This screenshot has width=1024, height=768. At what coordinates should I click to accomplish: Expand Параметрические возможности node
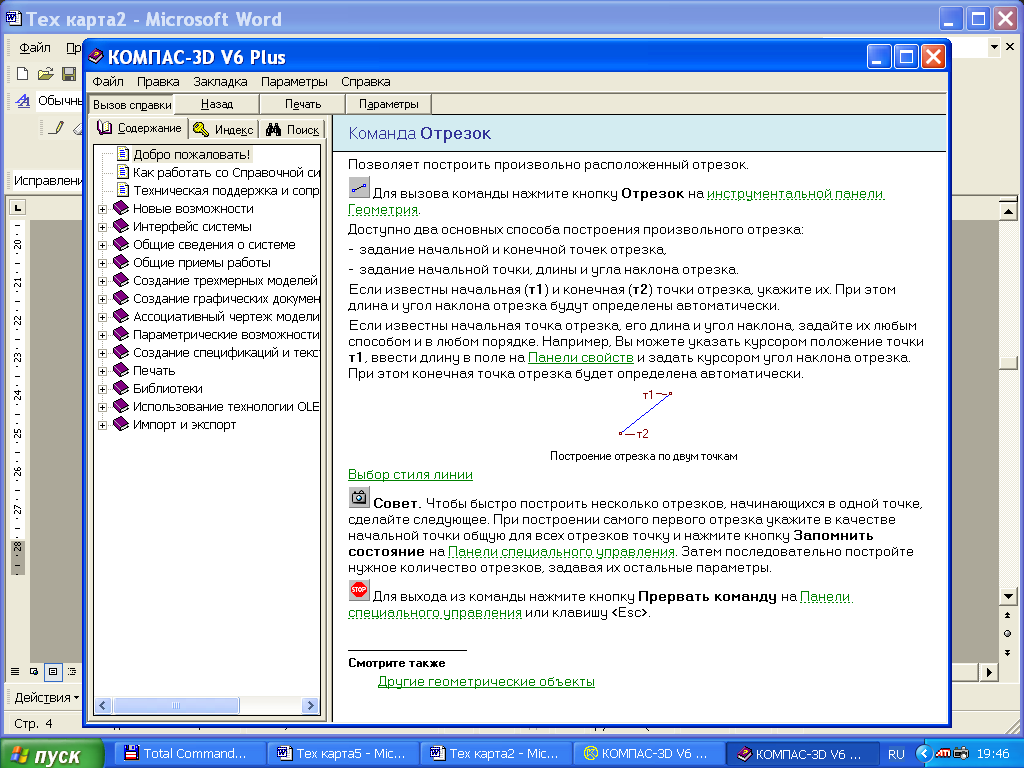(103, 336)
